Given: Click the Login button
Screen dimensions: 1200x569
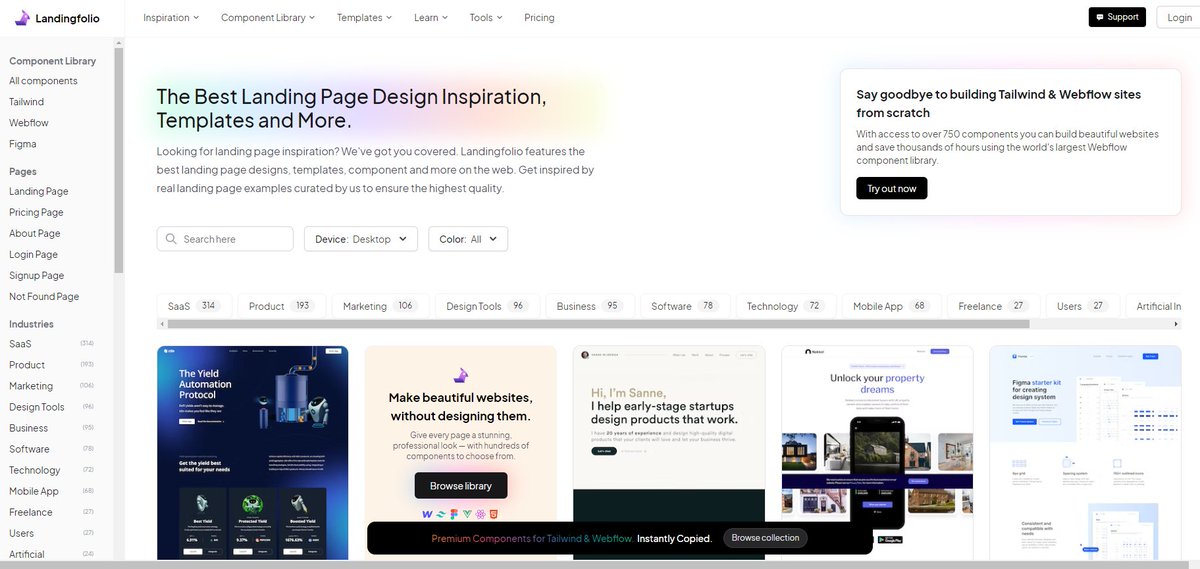Looking at the screenshot, I should tap(1178, 17).
